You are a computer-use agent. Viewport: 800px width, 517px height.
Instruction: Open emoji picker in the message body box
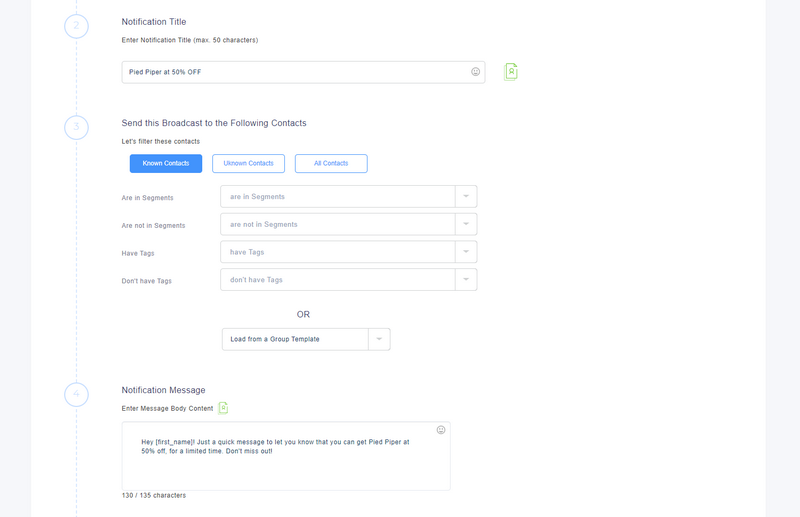coord(441,430)
